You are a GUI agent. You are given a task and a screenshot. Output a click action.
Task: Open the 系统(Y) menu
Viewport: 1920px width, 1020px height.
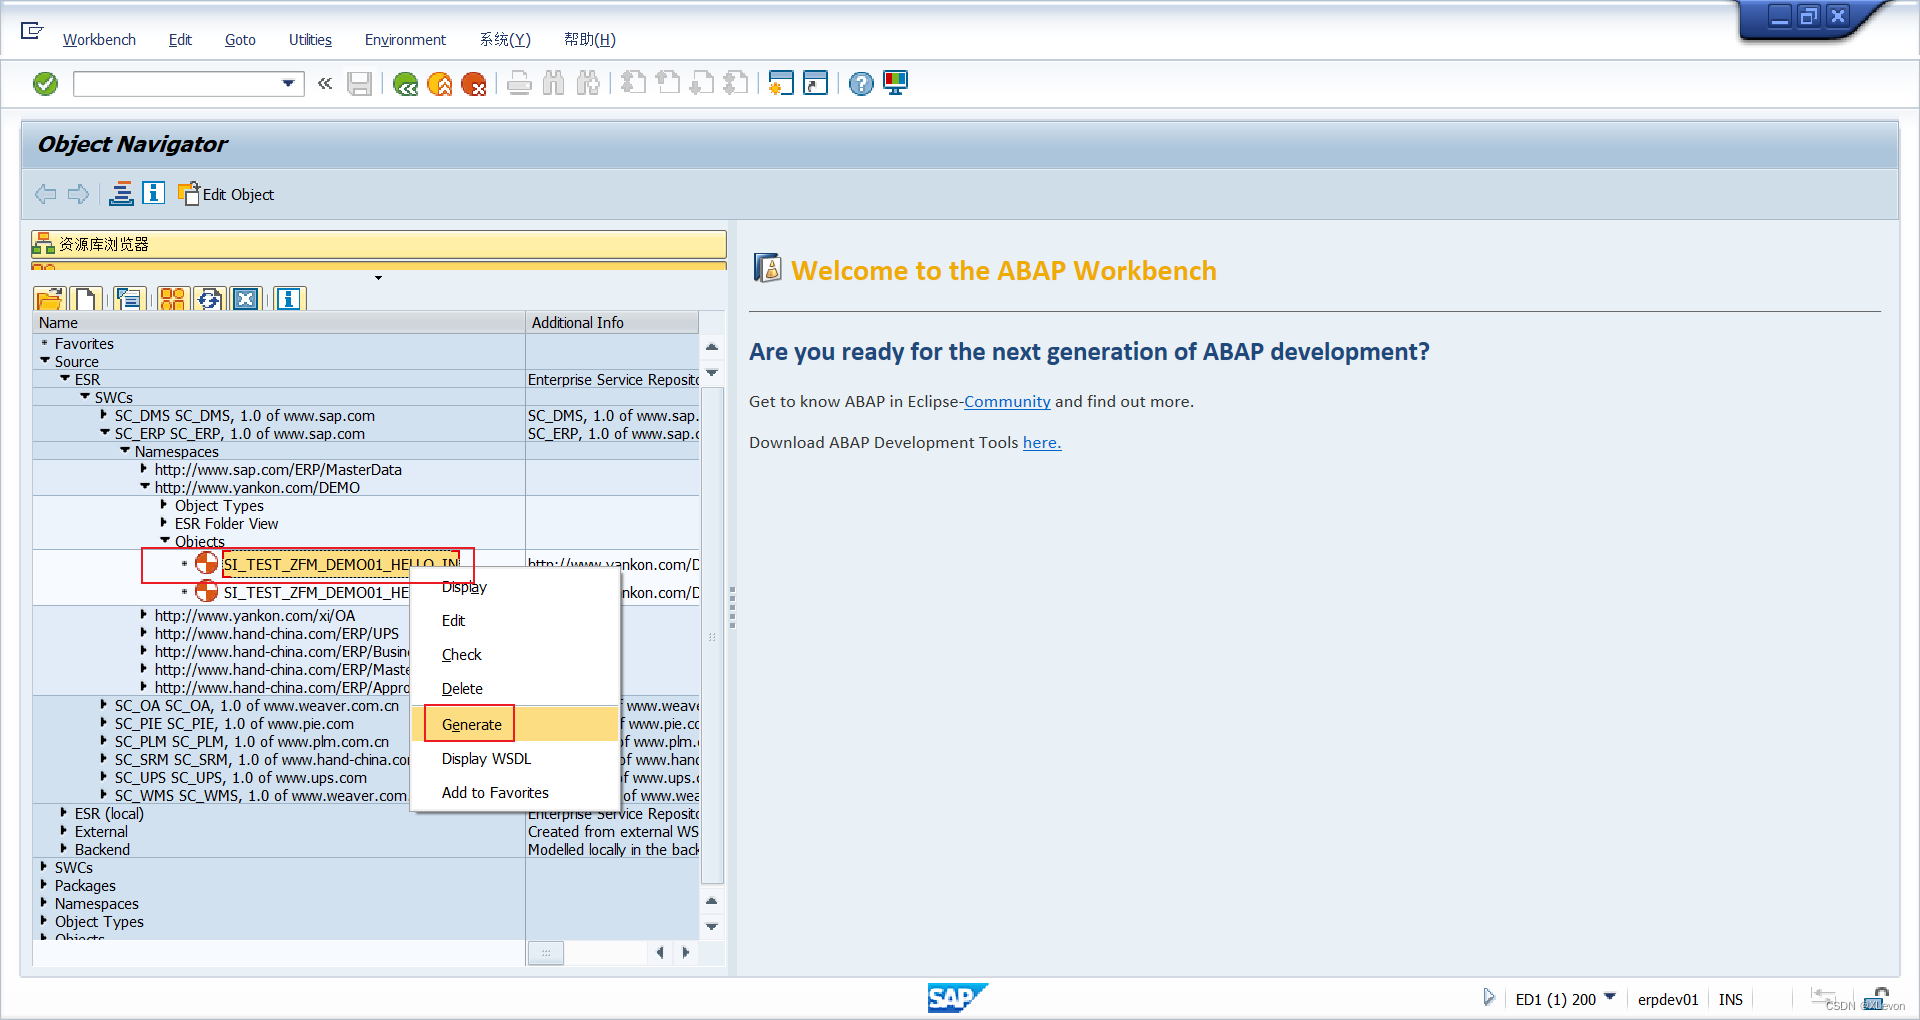click(505, 40)
